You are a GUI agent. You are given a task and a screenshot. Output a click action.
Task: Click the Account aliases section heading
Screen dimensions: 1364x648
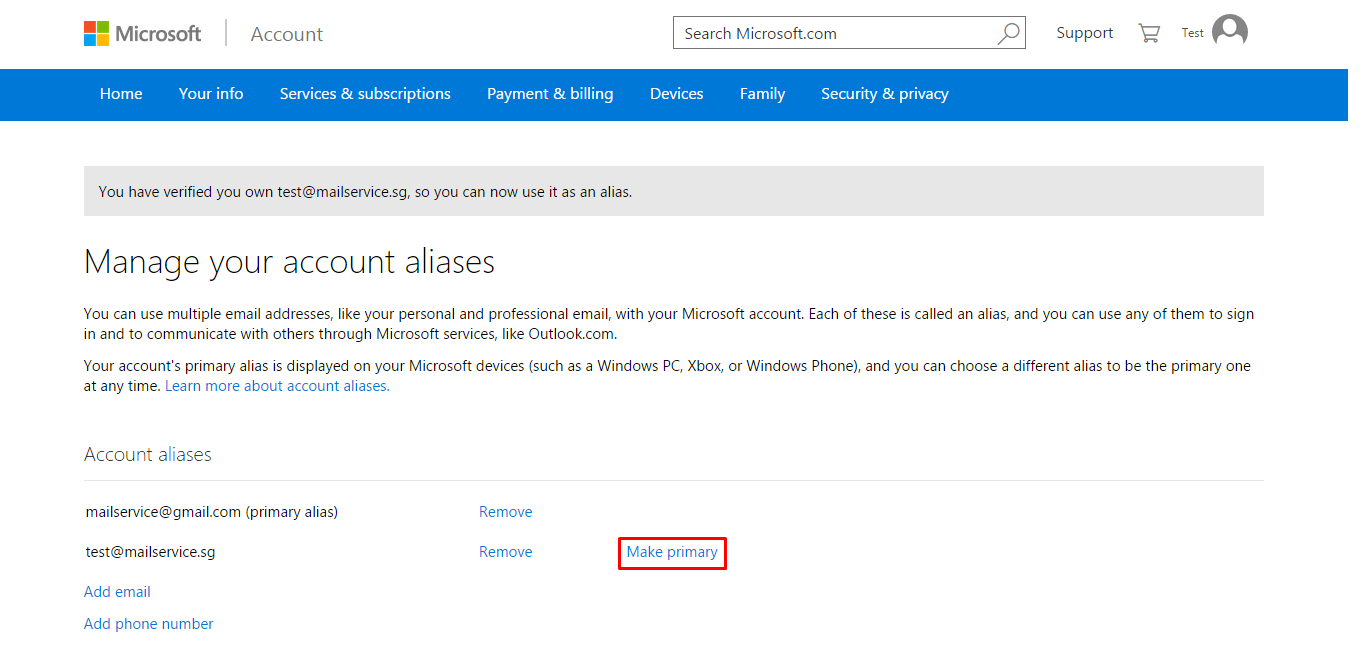[148, 455]
